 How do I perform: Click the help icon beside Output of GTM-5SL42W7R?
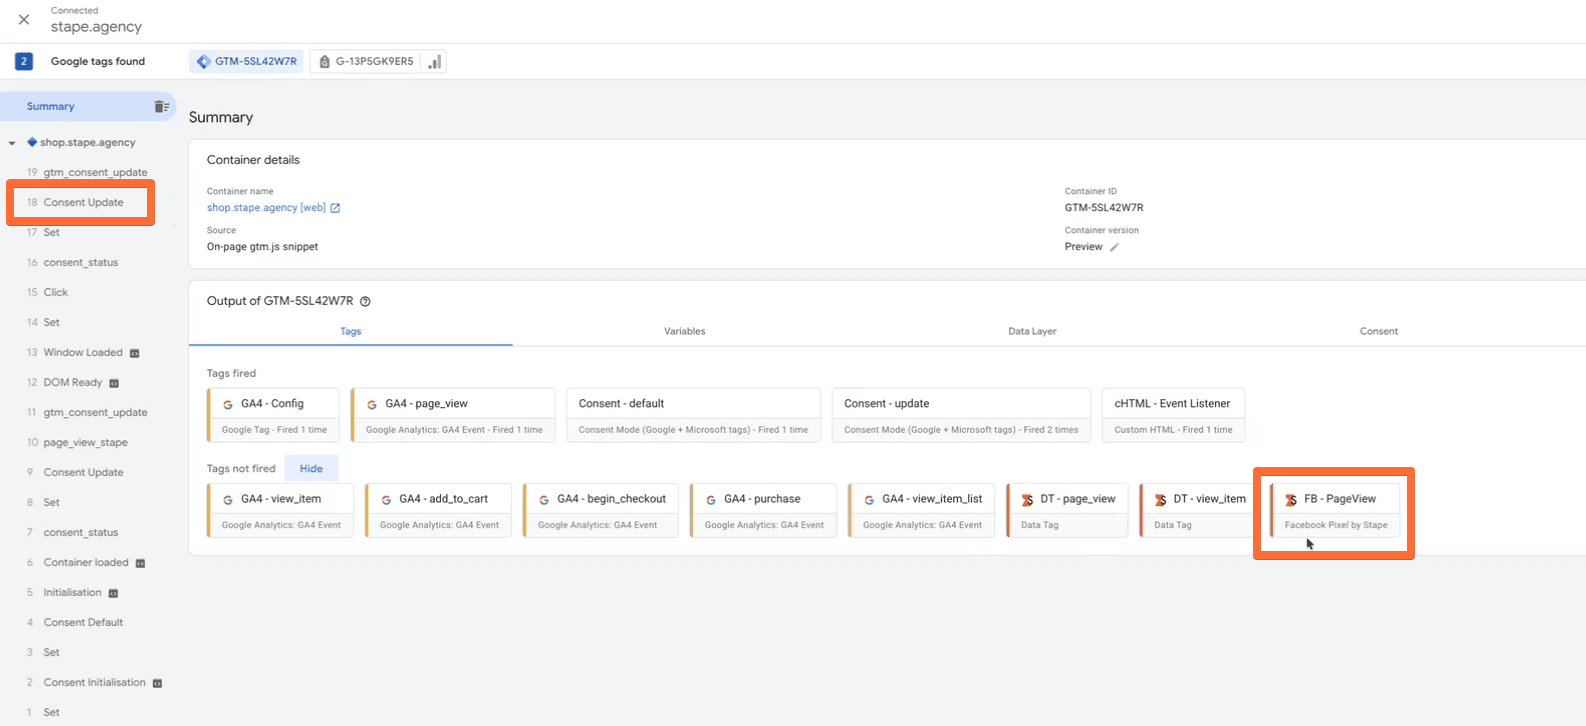pyautogui.click(x=365, y=302)
